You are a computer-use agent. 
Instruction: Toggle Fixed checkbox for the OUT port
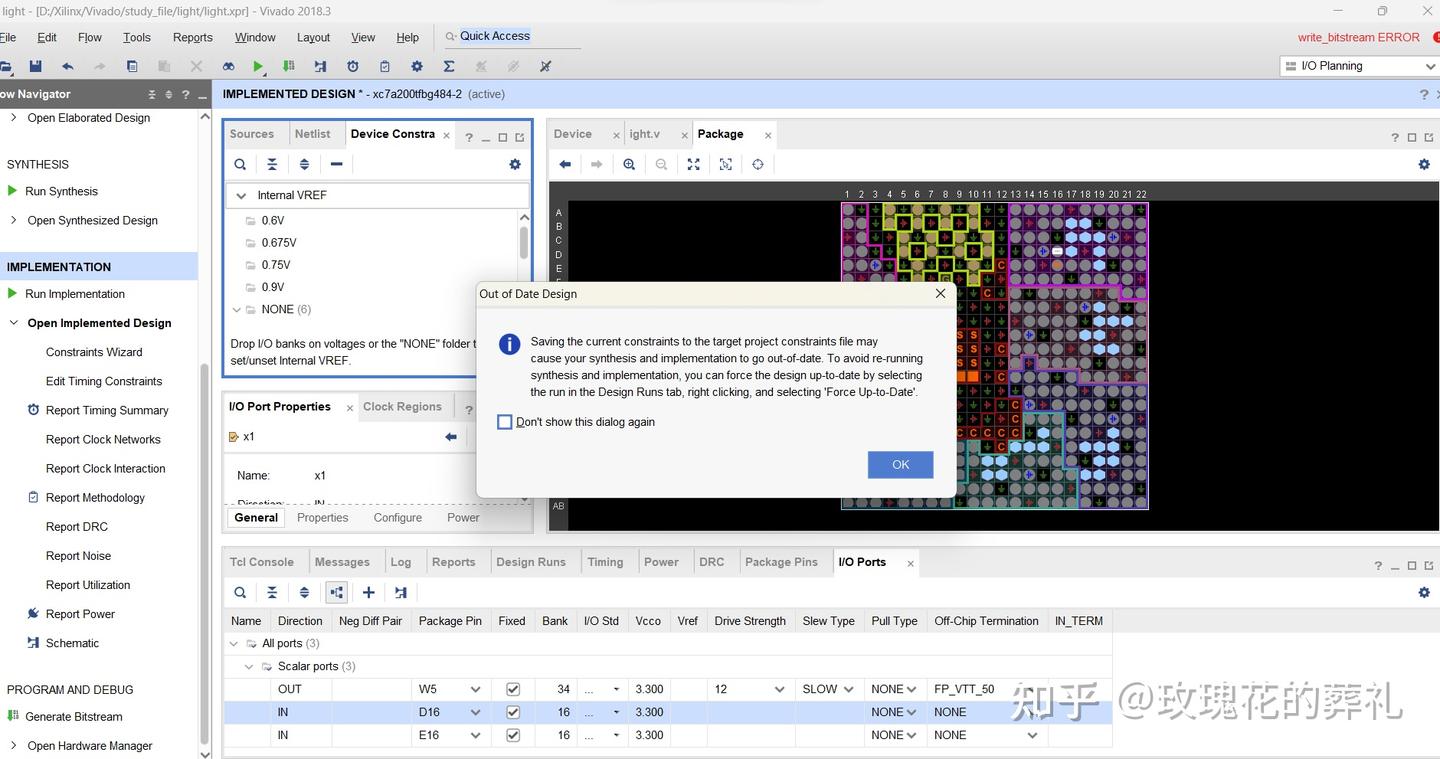[513, 689]
